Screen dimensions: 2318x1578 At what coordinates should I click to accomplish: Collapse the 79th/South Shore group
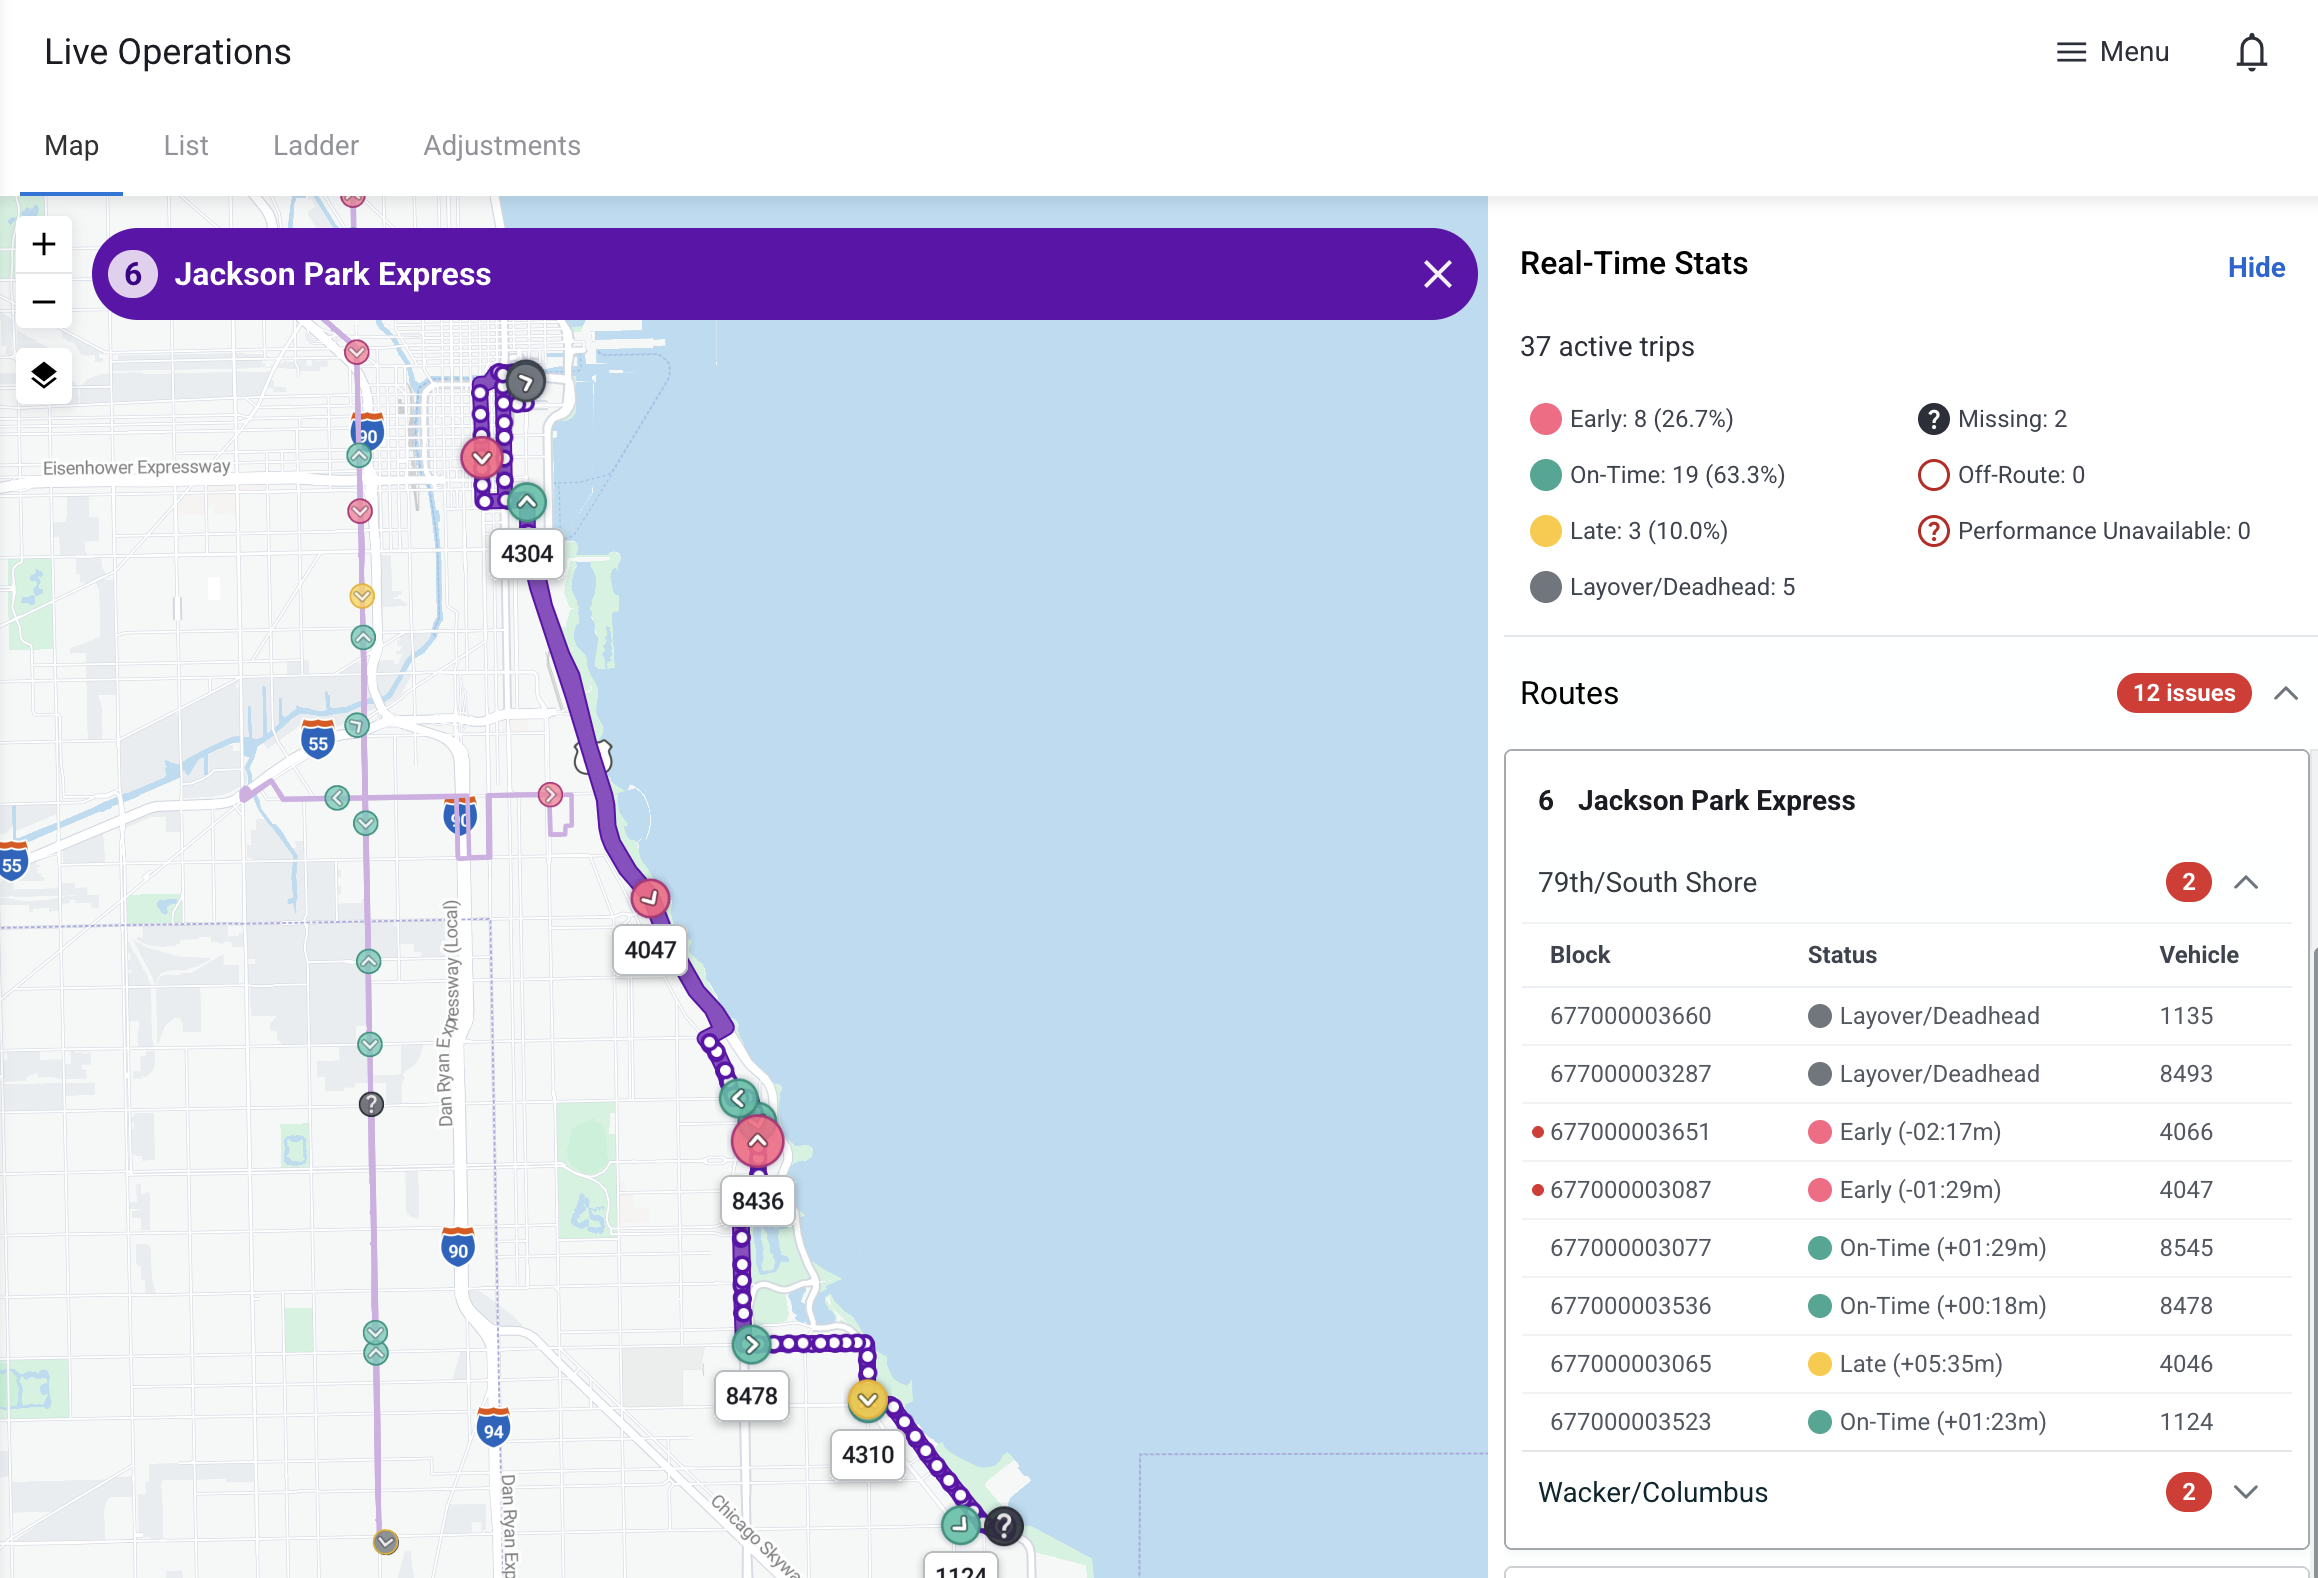click(2246, 882)
